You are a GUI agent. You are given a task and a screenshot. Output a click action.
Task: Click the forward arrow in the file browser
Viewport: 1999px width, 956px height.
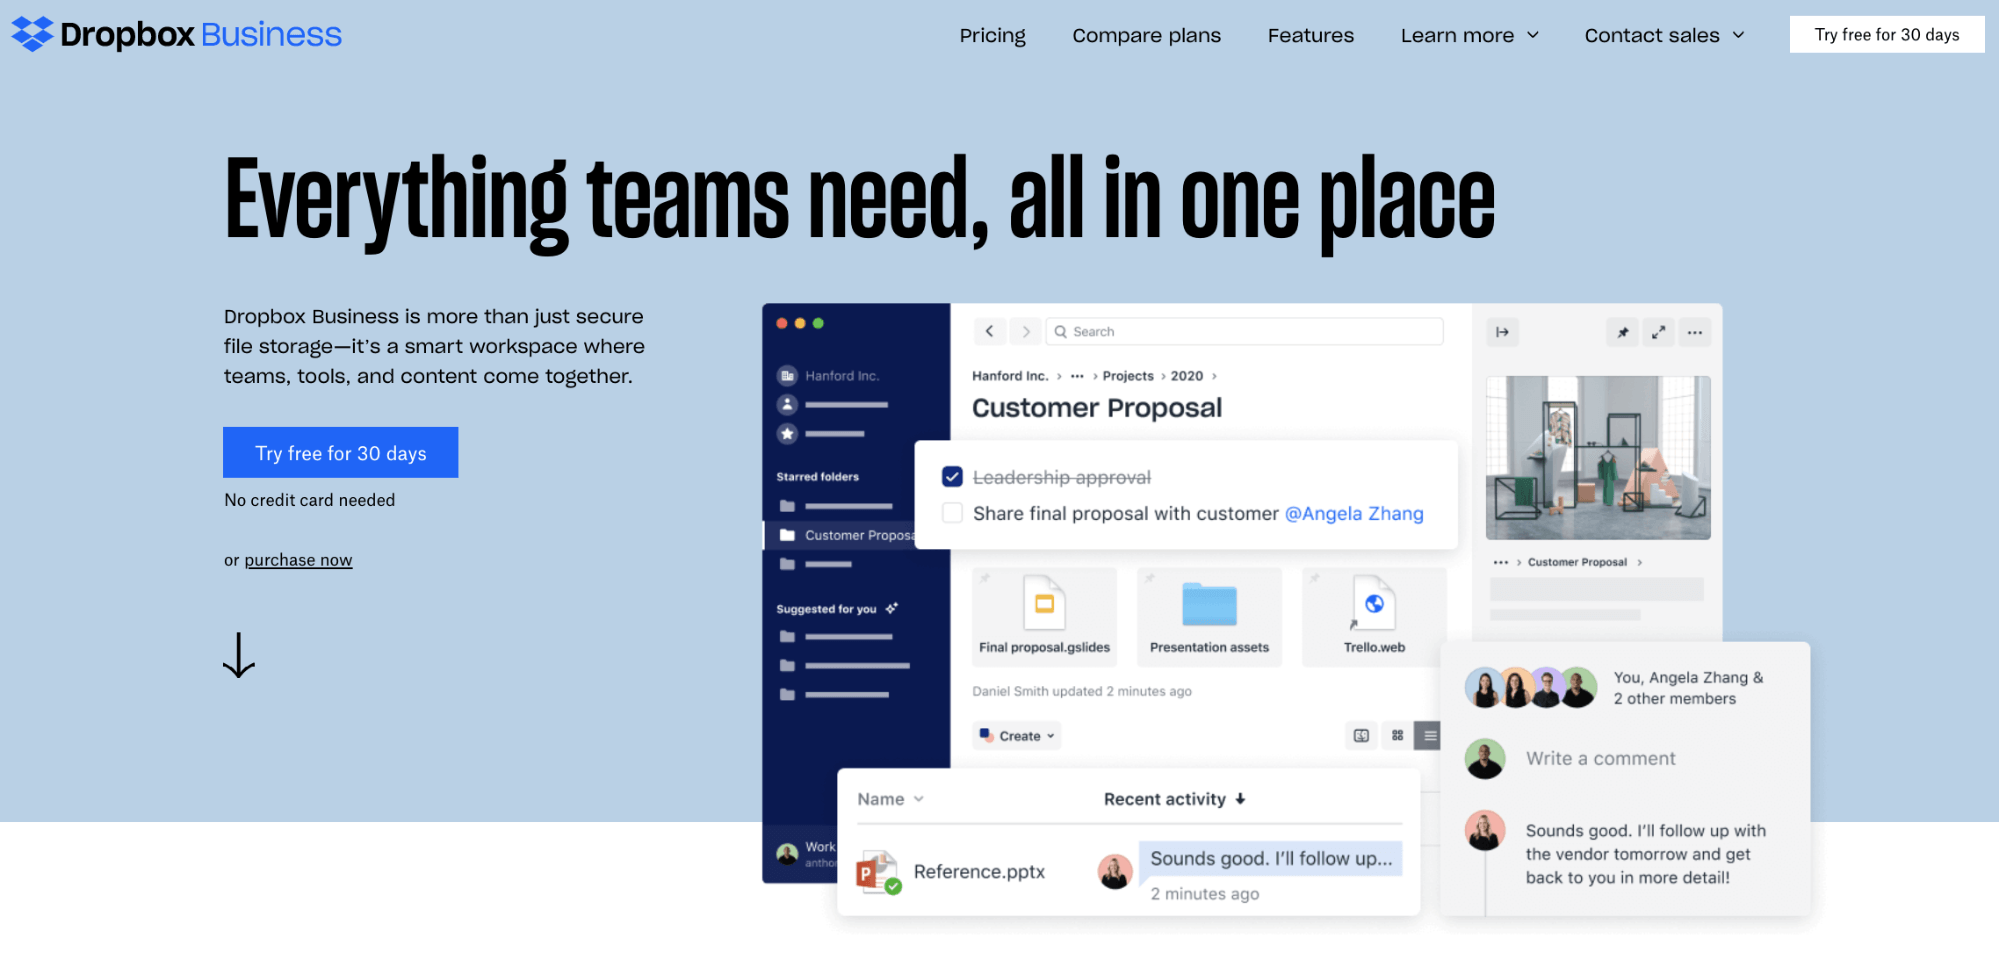(1025, 331)
